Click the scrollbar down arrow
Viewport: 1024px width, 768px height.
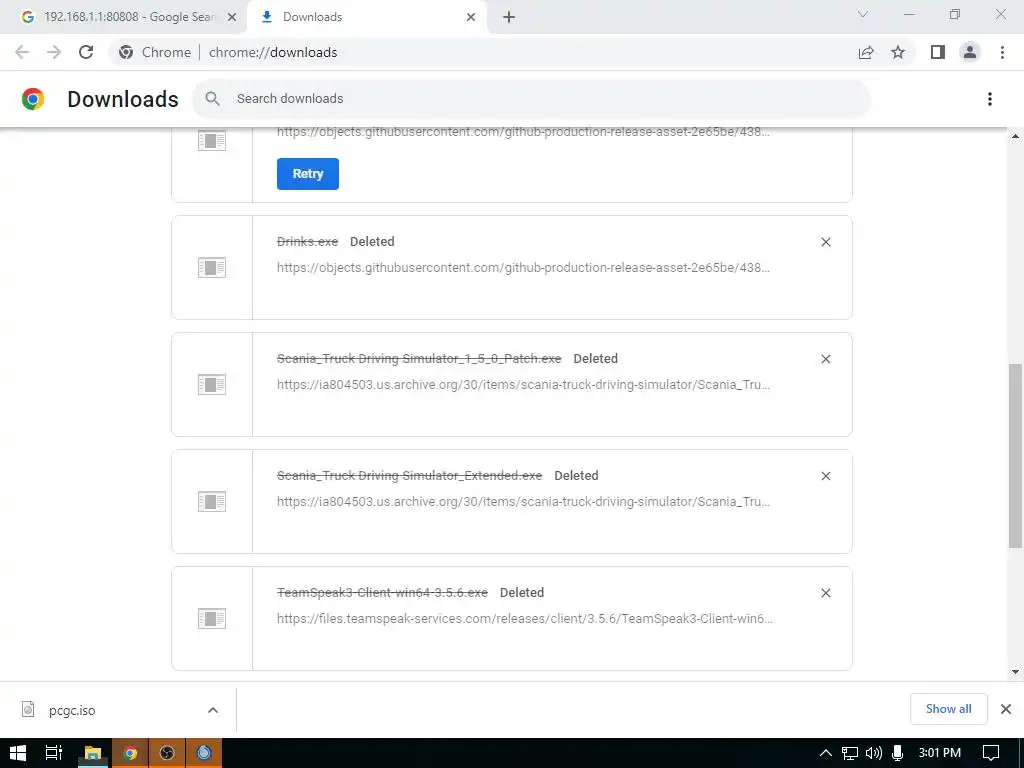(1016, 671)
